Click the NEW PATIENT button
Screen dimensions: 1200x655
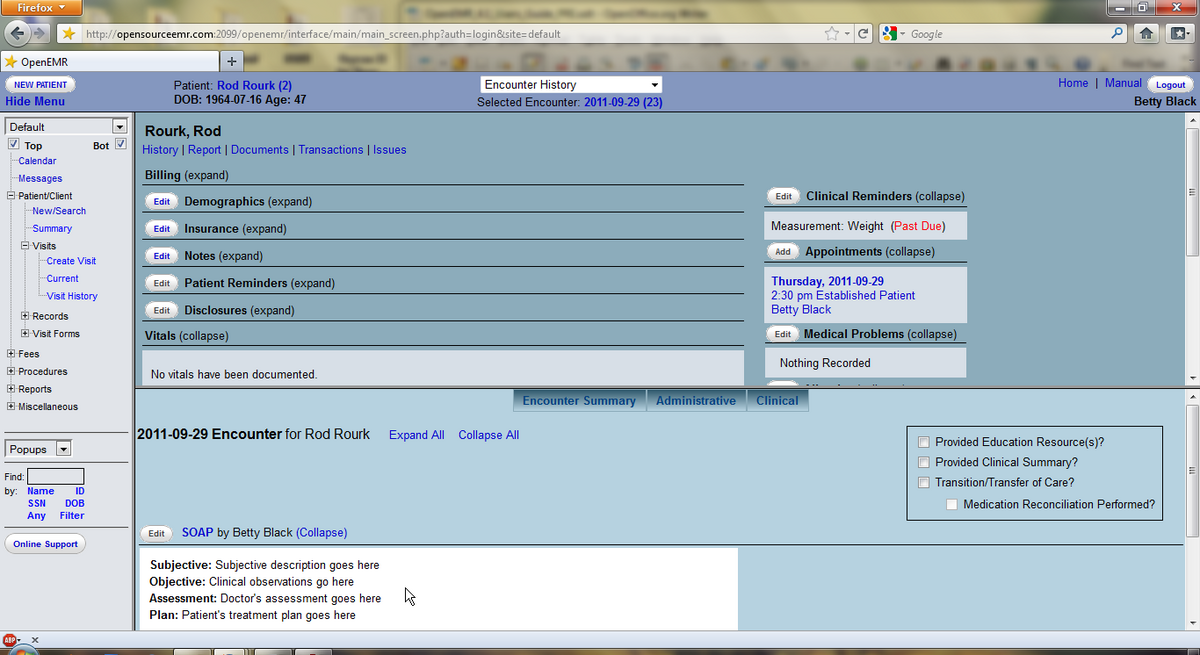point(40,85)
